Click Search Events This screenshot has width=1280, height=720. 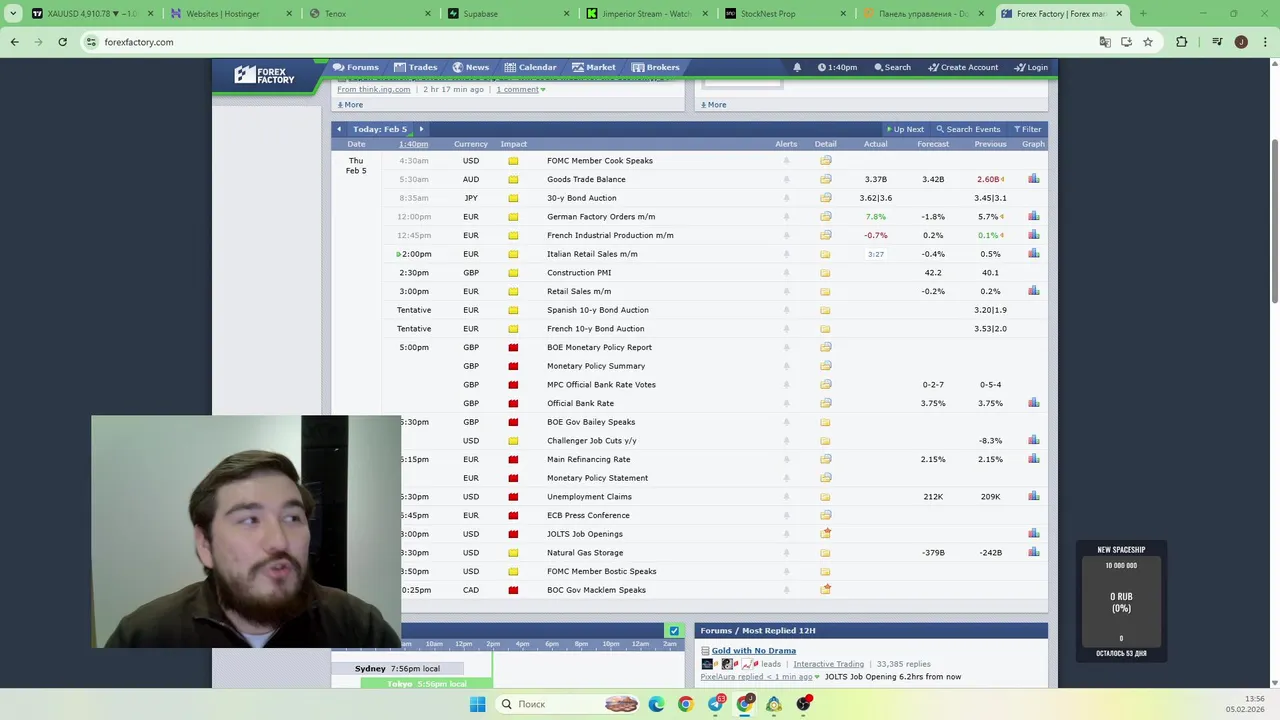pyautogui.click(x=968, y=129)
